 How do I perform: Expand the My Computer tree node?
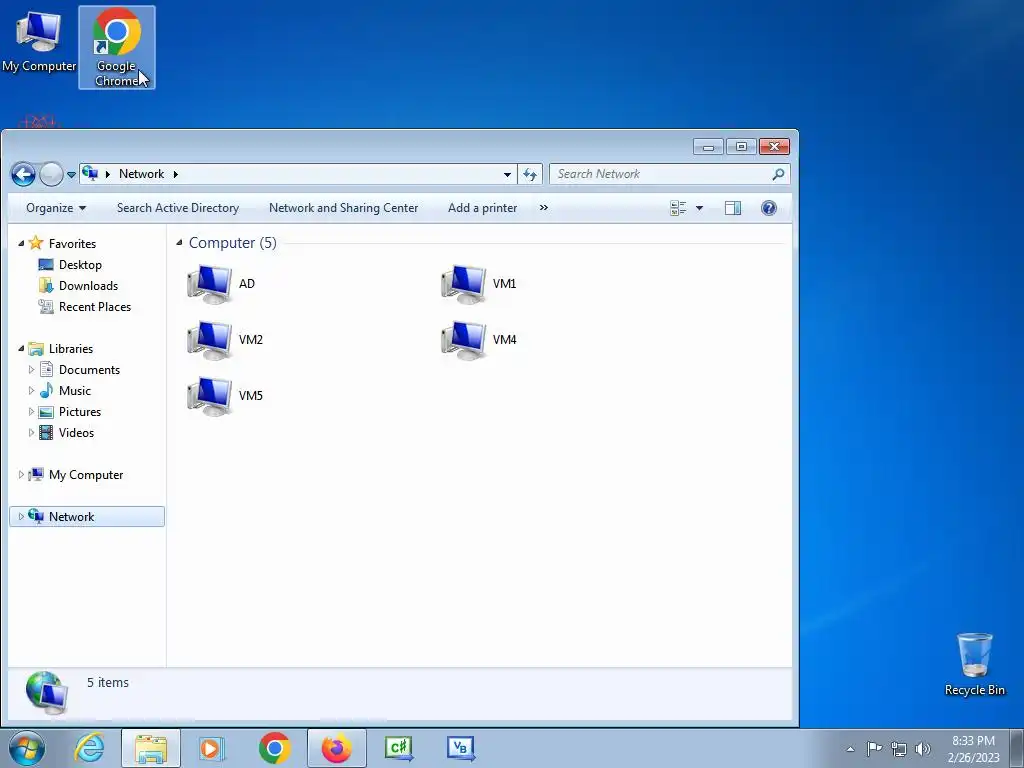point(21,475)
